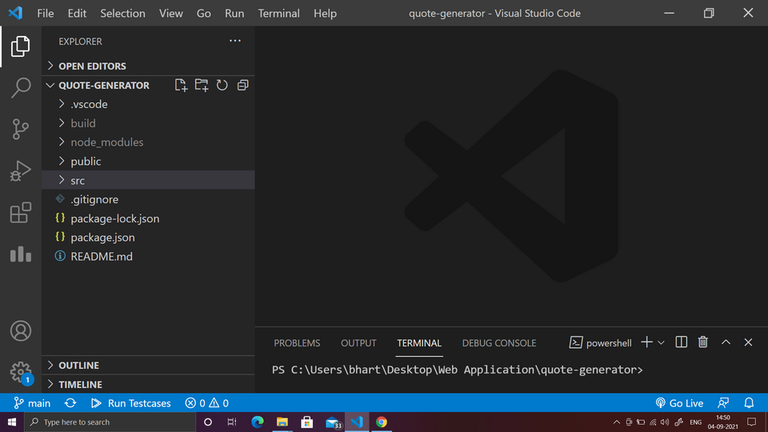Collapse all folders in Explorer
Viewport: 768px width, 432px height.
coord(242,85)
